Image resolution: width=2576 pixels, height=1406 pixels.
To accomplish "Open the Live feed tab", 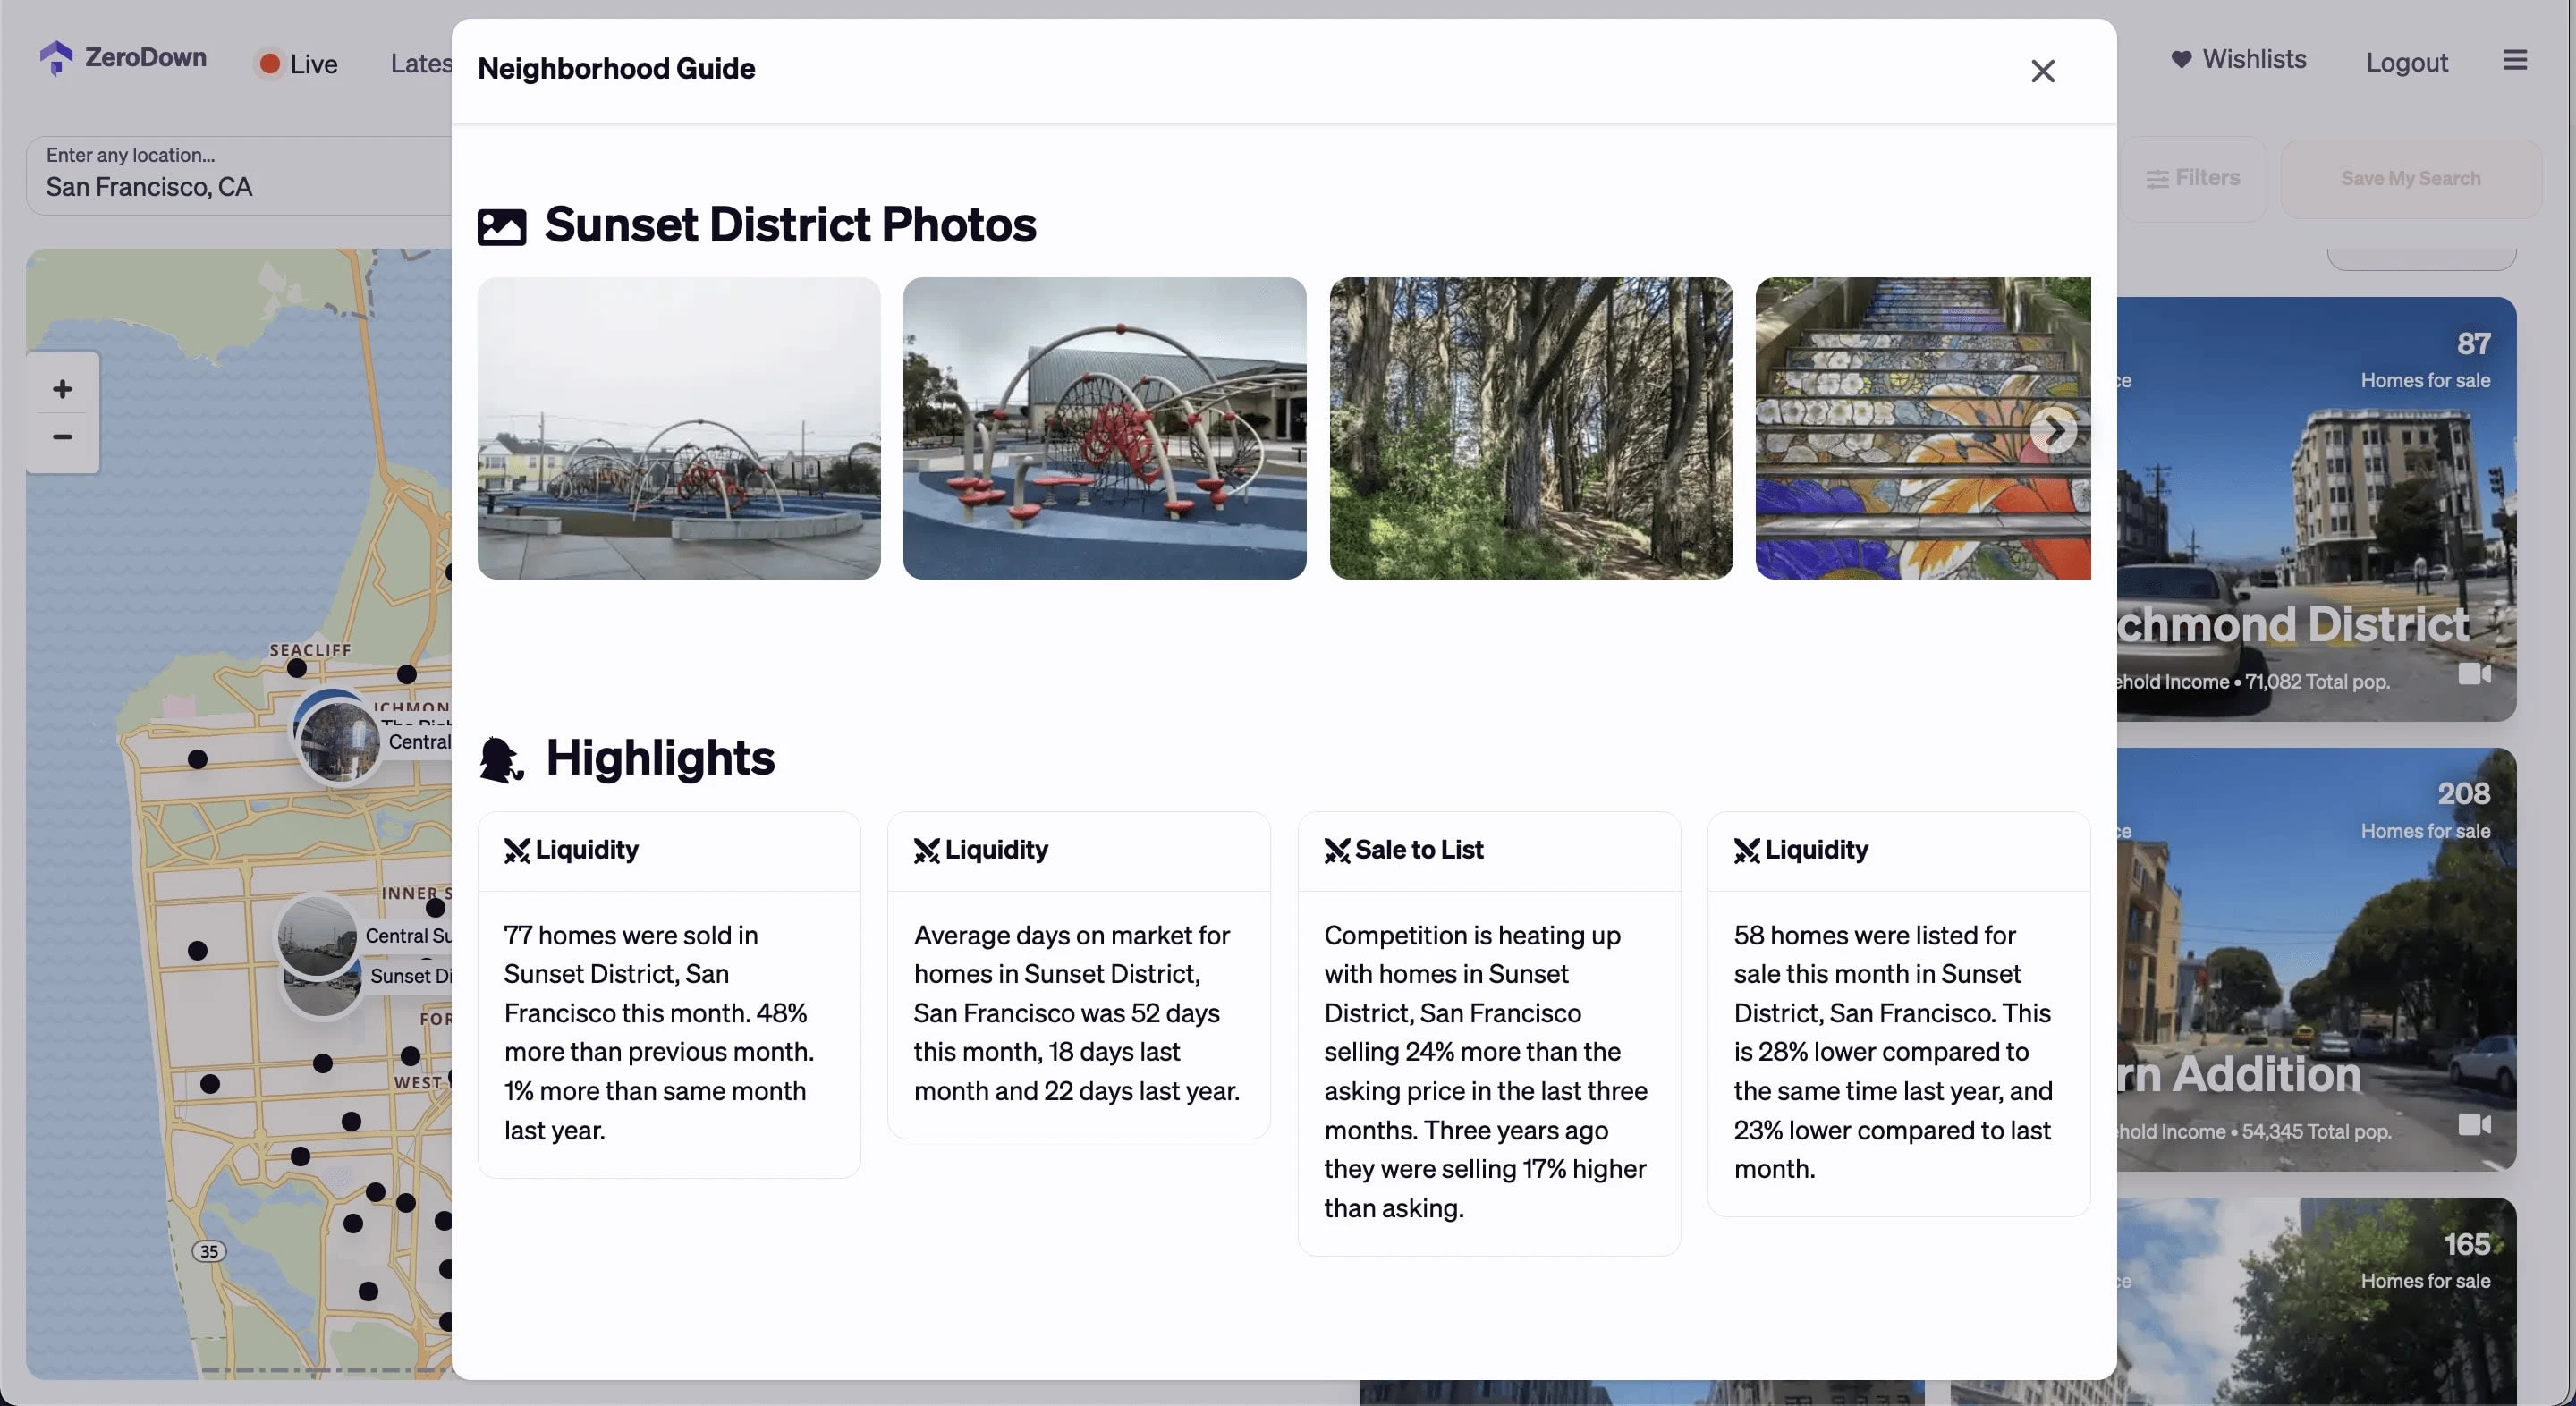I will (299, 64).
